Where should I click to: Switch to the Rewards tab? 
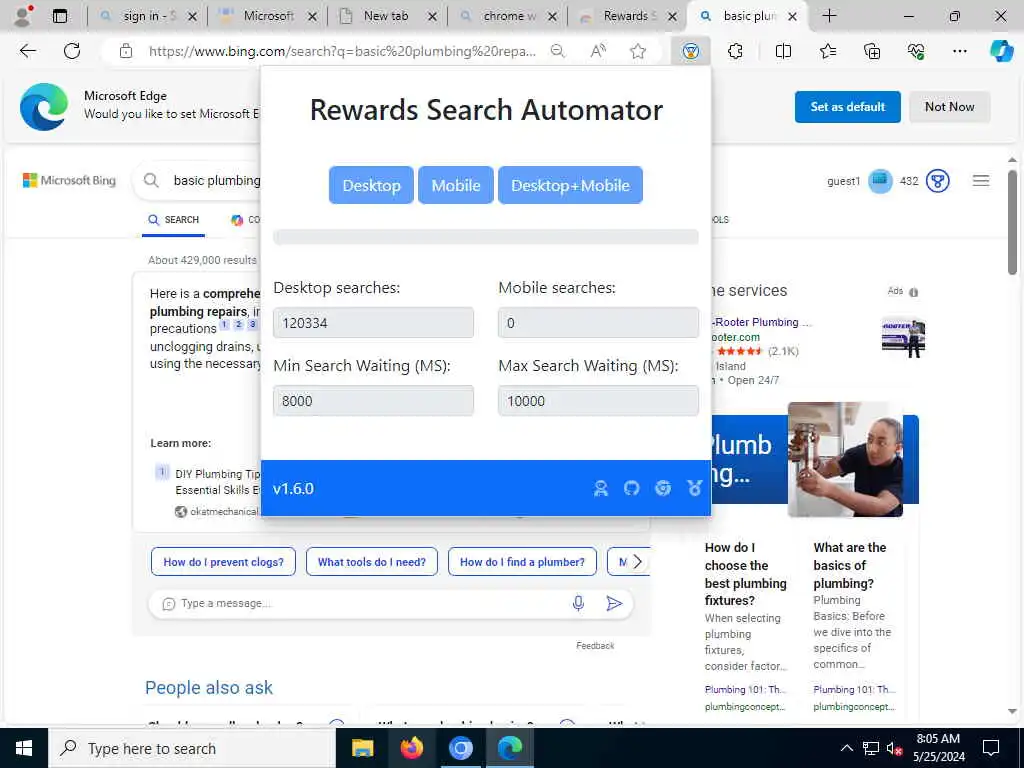[x=627, y=16]
